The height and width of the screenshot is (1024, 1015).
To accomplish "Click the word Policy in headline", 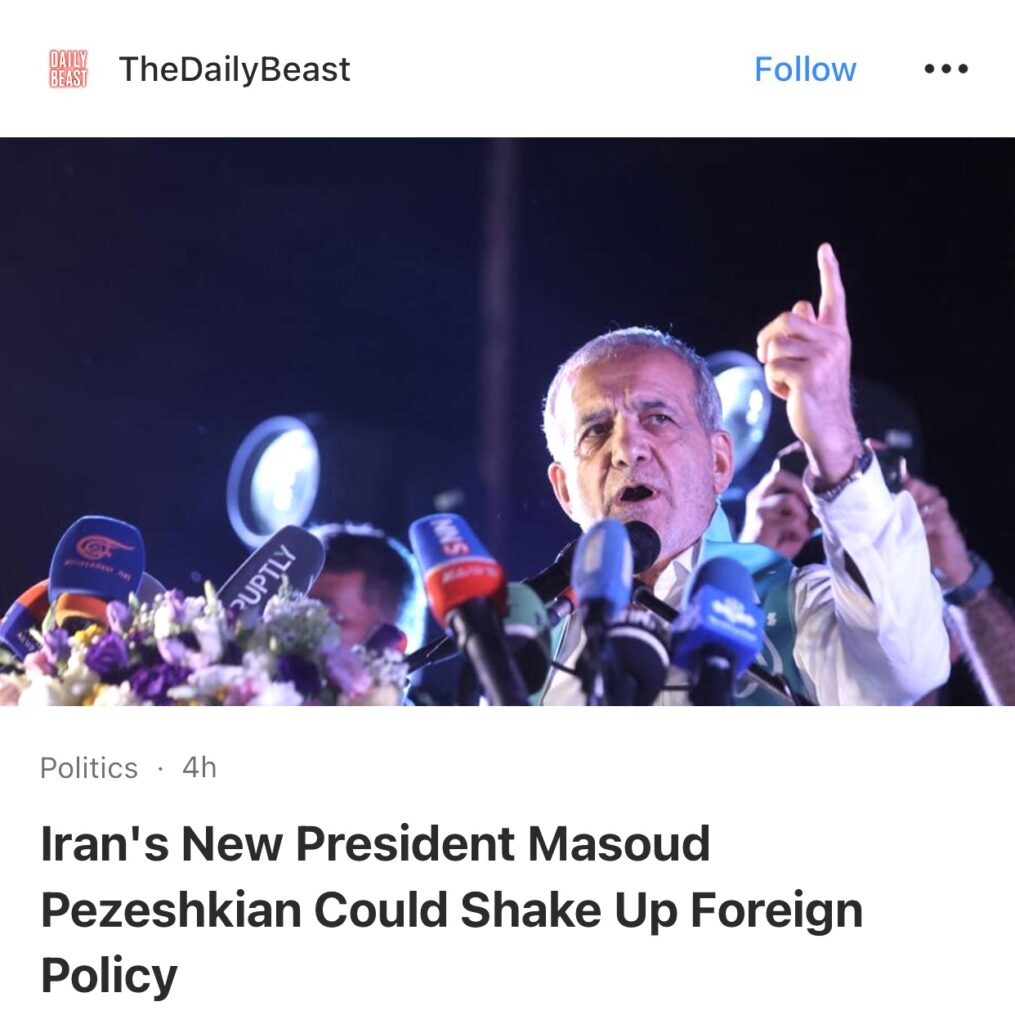I will [x=109, y=976].
